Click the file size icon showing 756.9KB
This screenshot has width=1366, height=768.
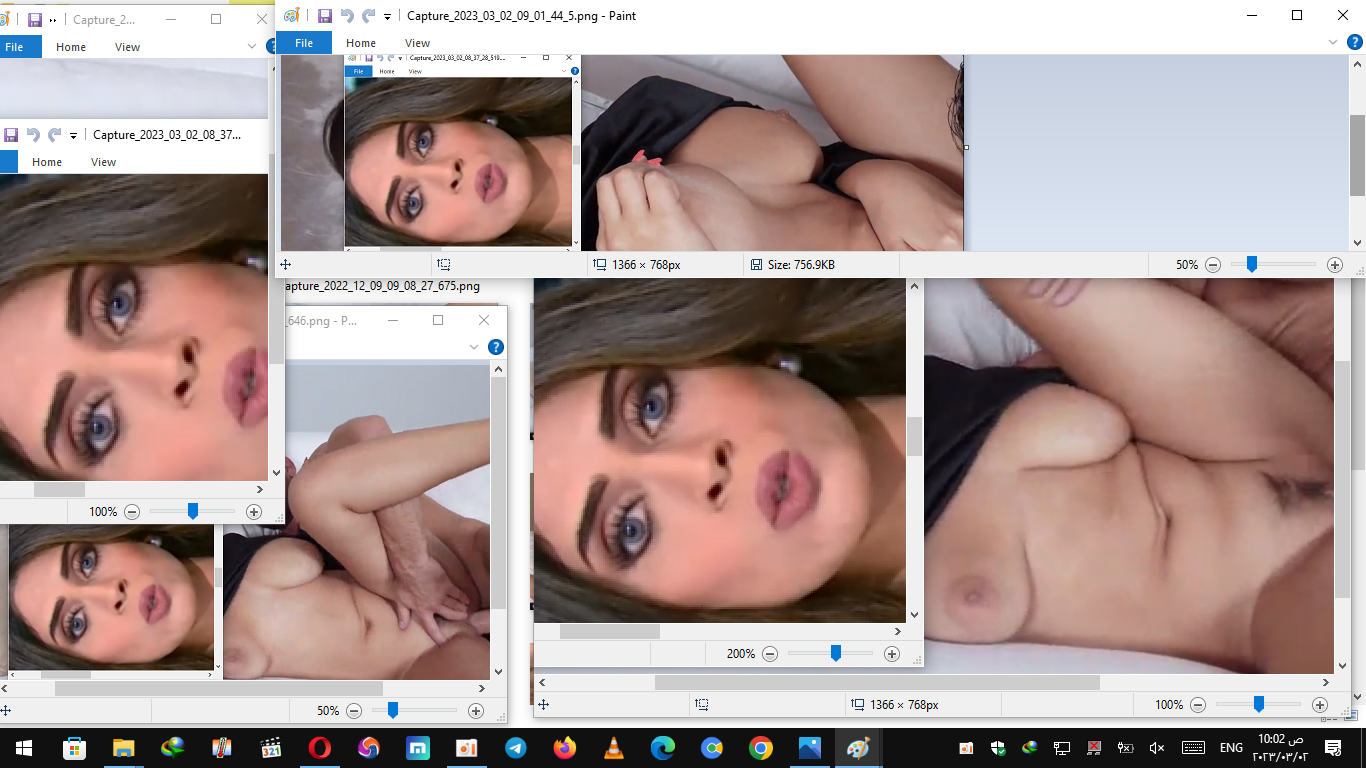coord(756,264)
